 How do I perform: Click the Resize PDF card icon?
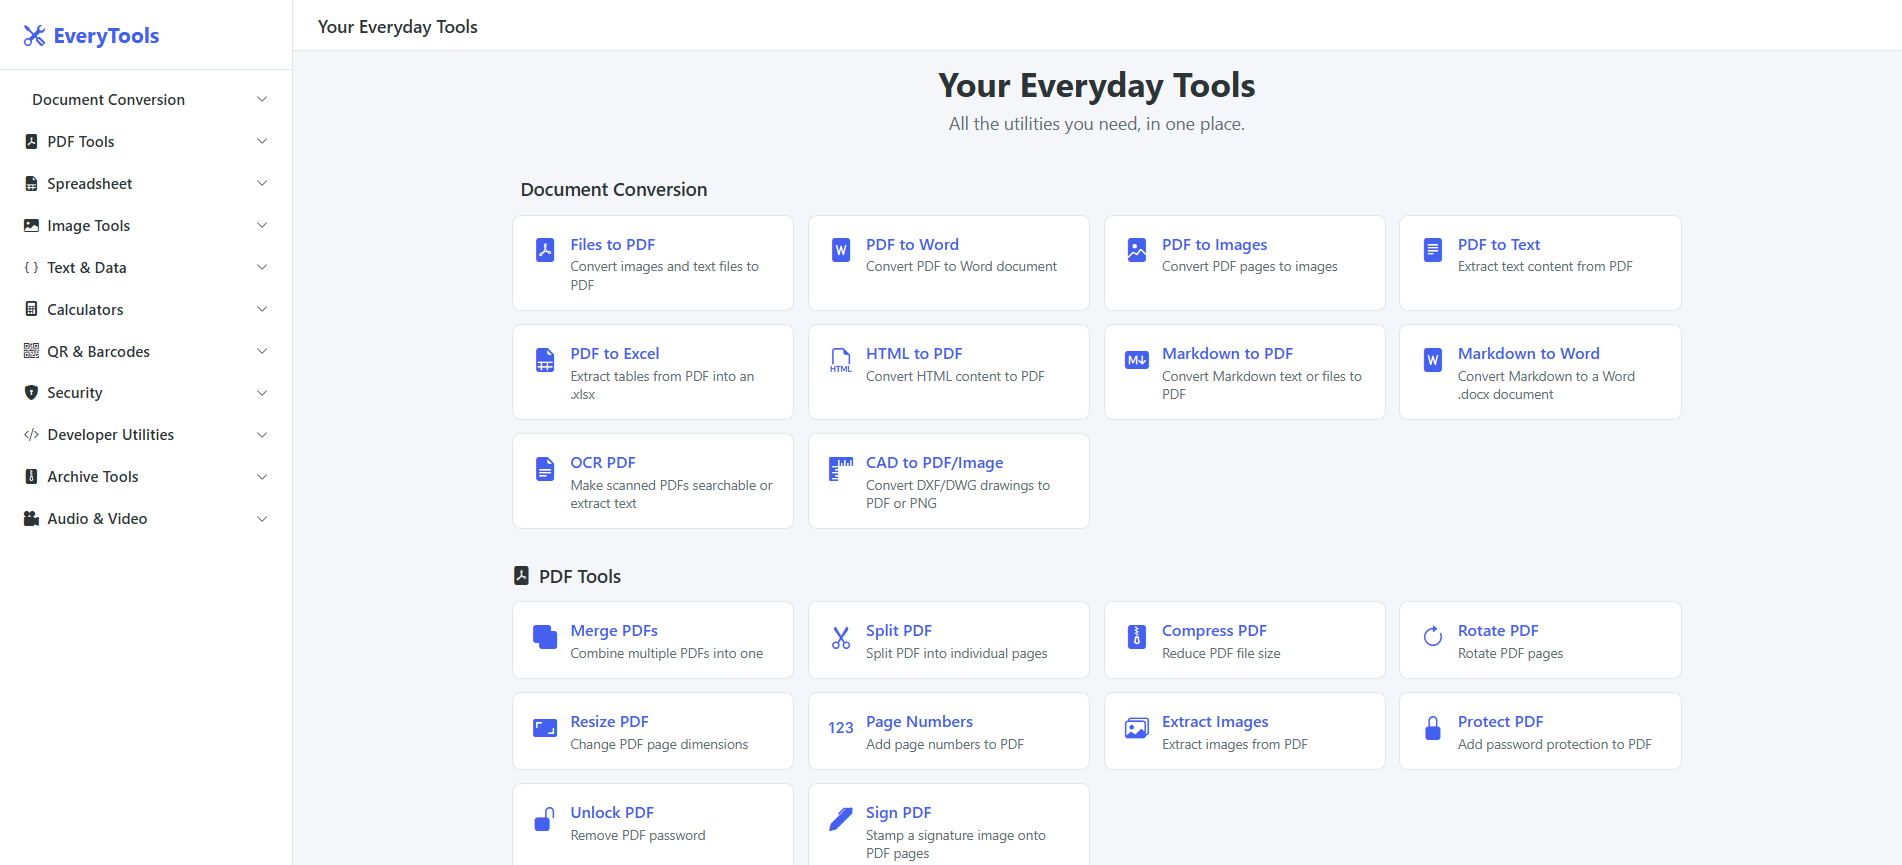point(545,728)
